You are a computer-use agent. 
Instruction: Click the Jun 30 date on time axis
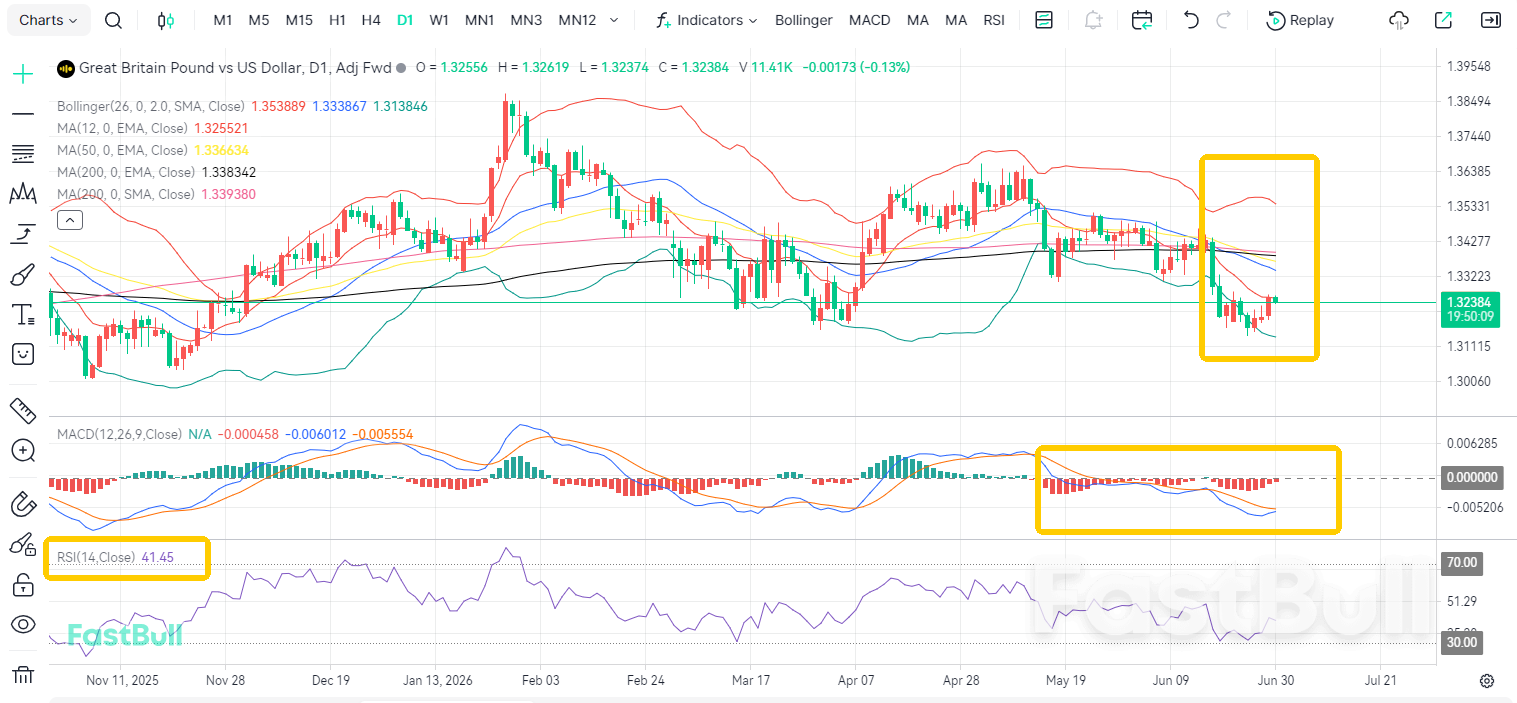coord(1275,680)
